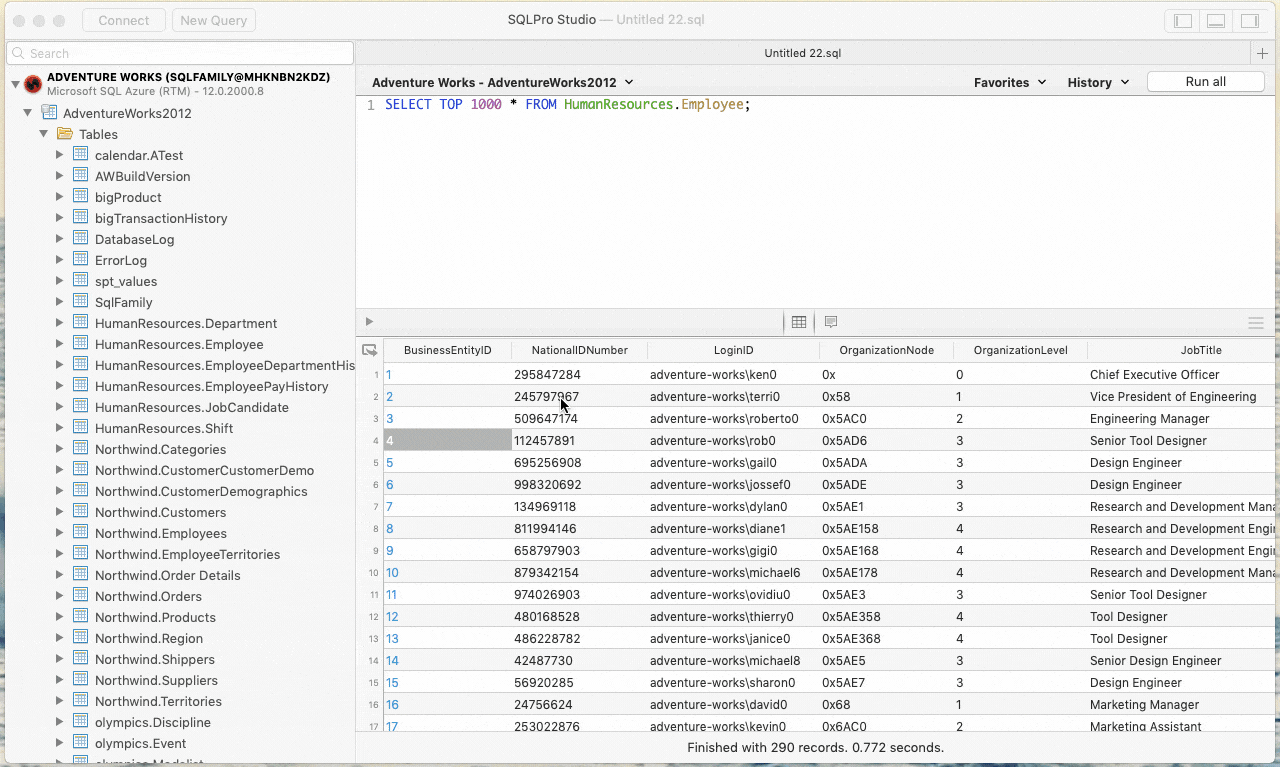Click the calendar.ATest table icon
Screen dimensions: 1280x767
[81, 155]
